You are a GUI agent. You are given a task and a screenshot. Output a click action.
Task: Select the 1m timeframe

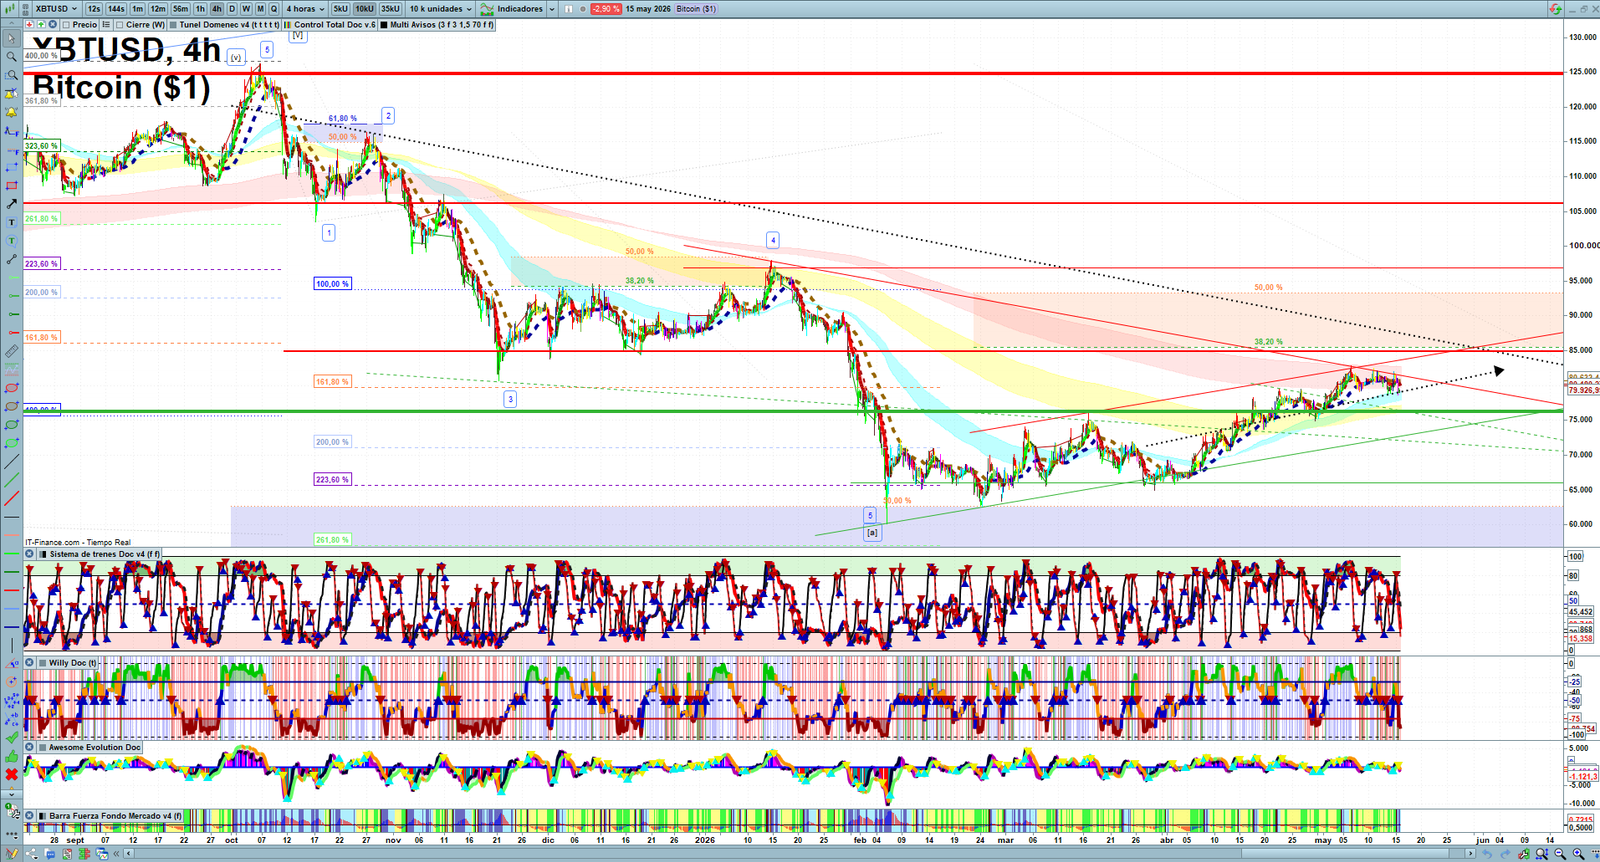click(x=137, y=9)
